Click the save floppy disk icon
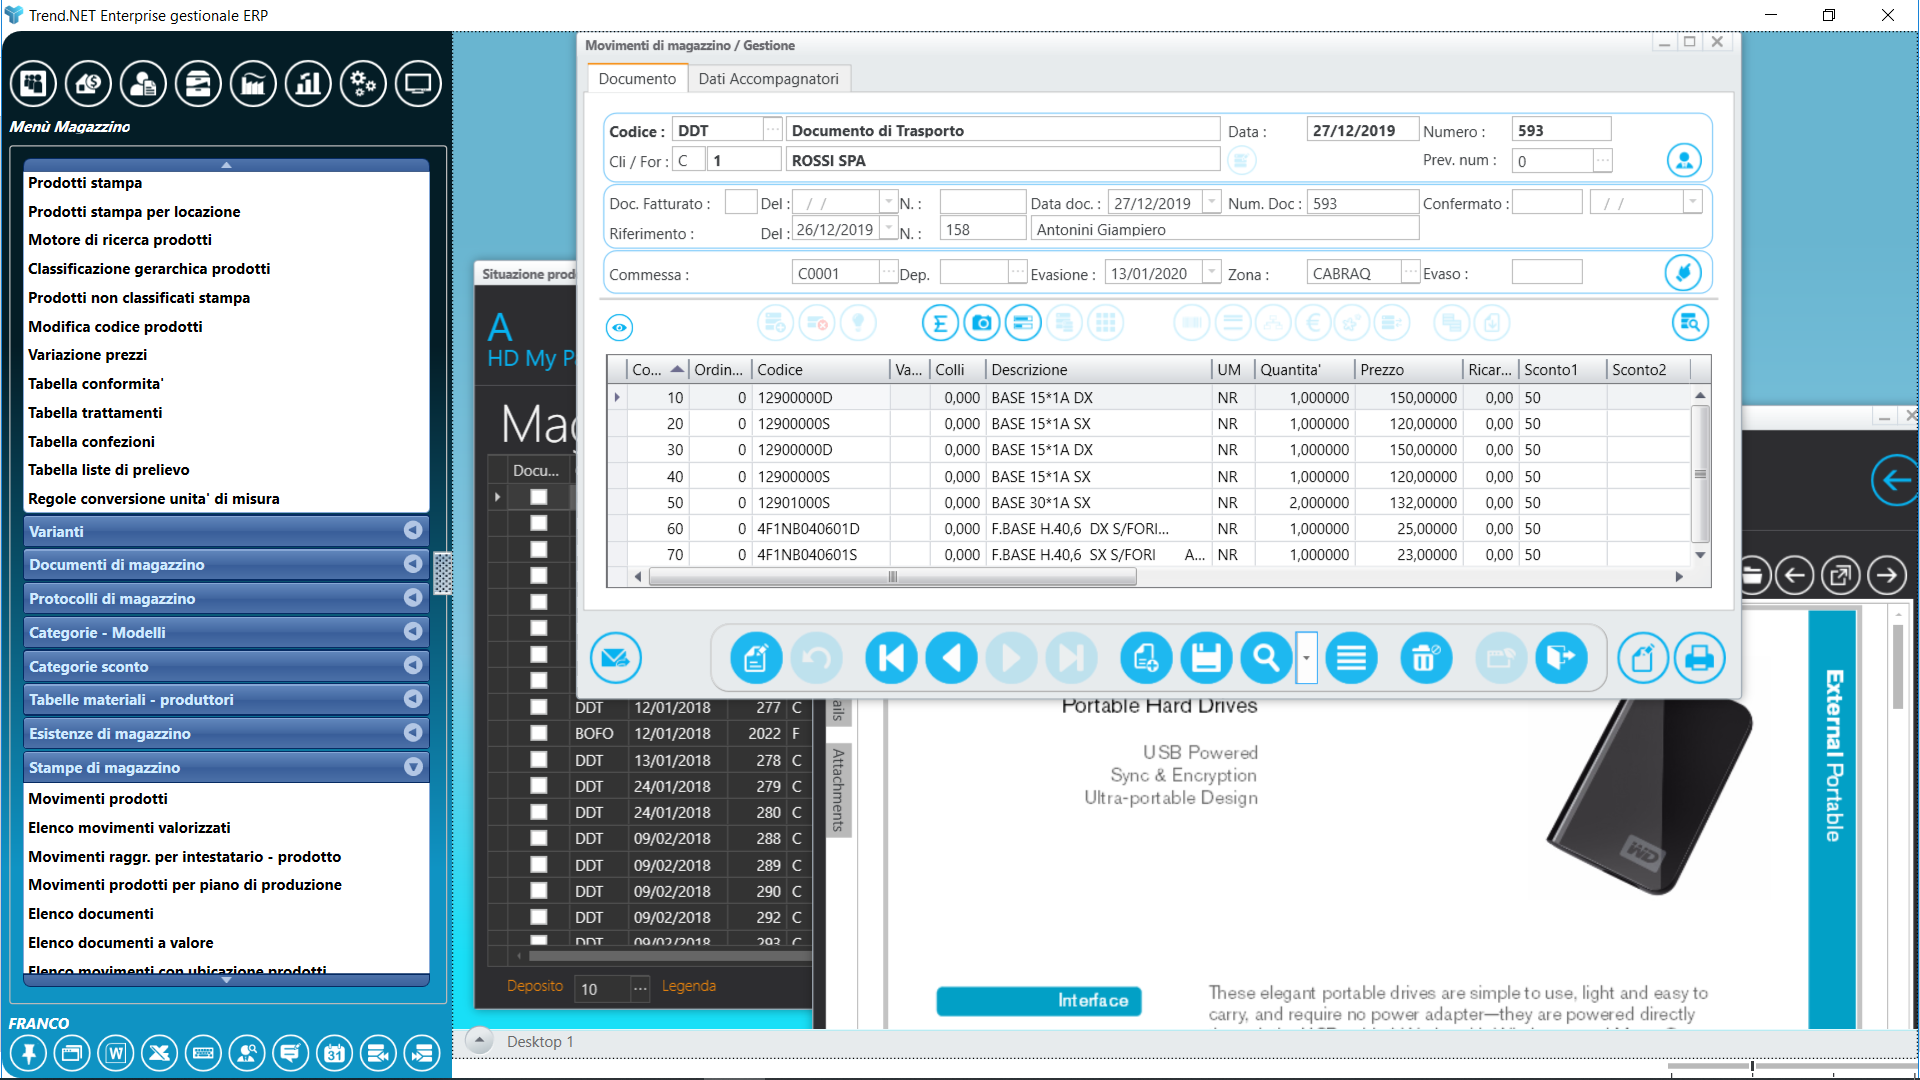This screenshot has width=1920, height=1080. tap(1206, 658)
